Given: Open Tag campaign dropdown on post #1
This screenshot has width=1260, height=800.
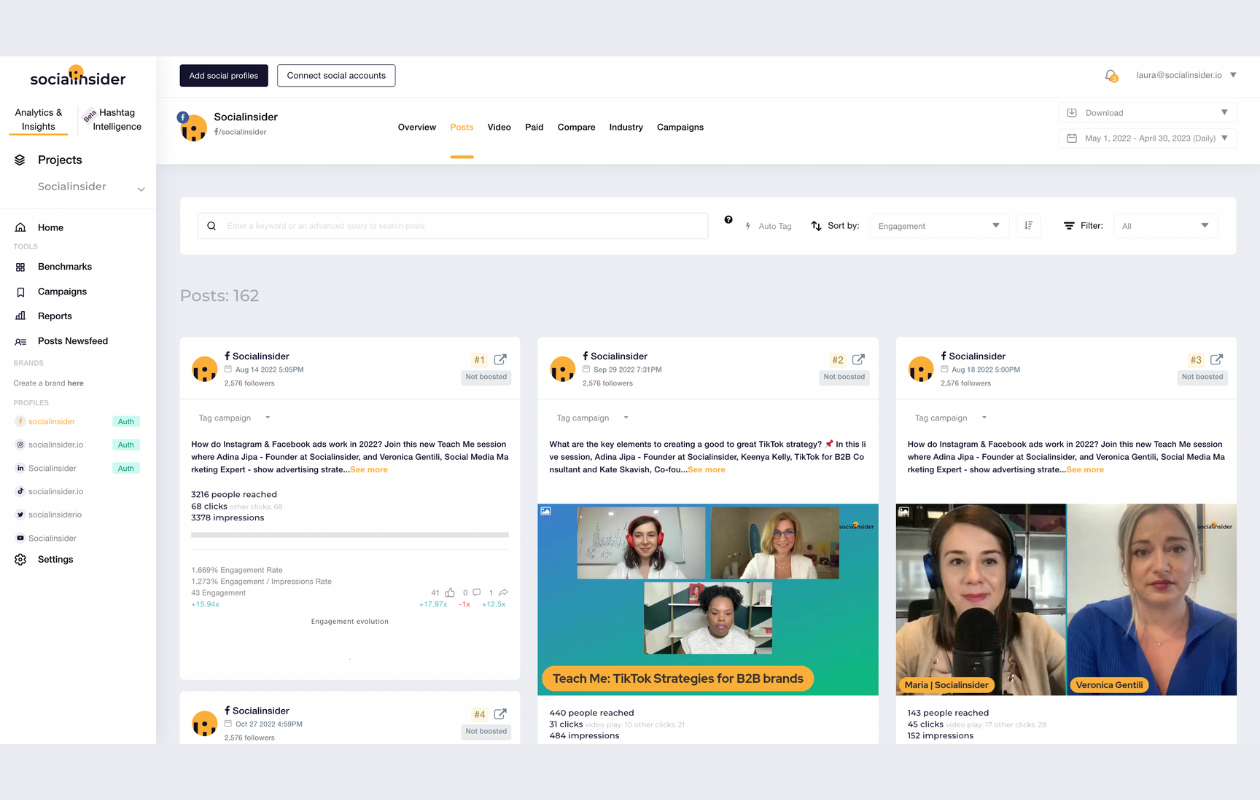Looking at the screenshot, I should coord(235,418).
